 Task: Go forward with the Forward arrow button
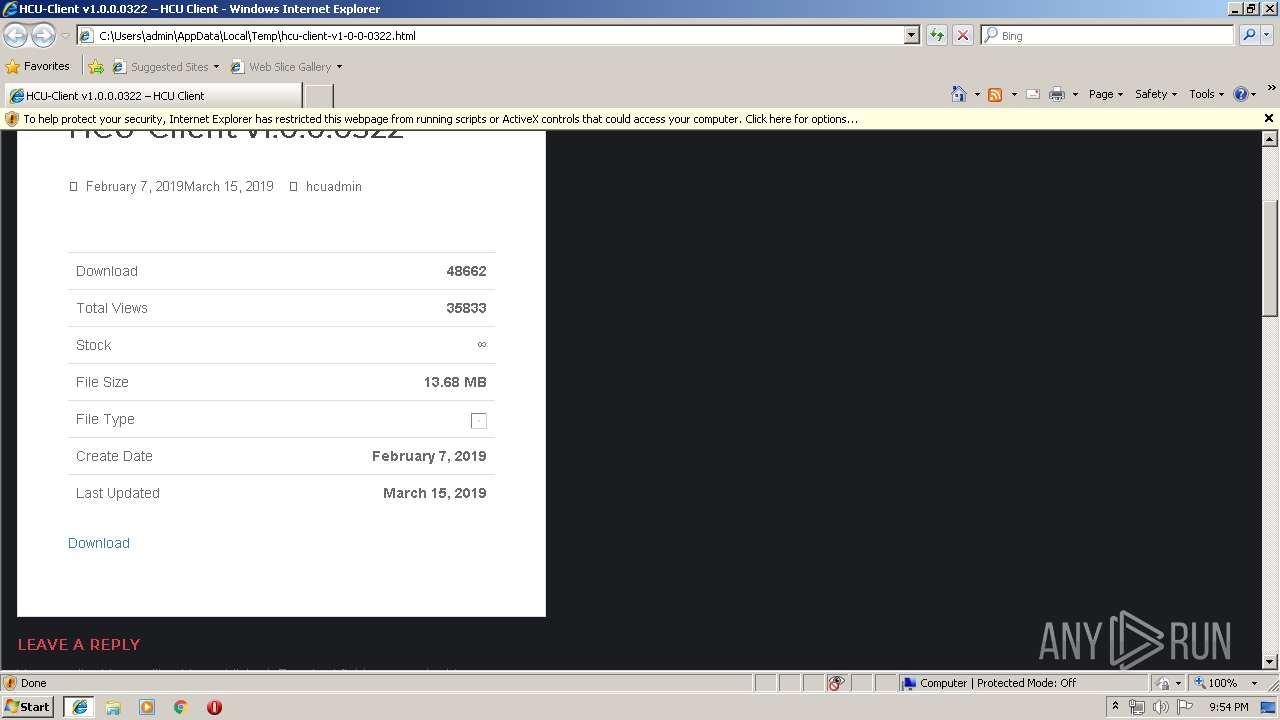(43, 35)
